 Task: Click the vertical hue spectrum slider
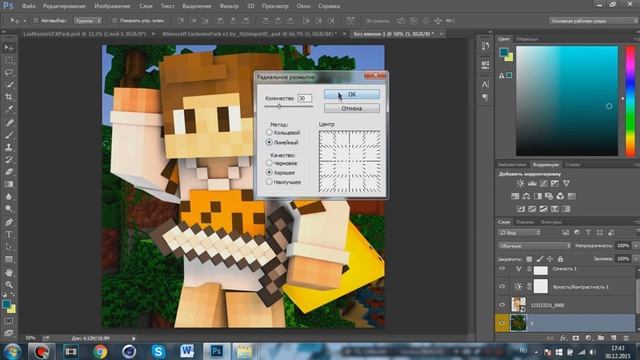631,101
